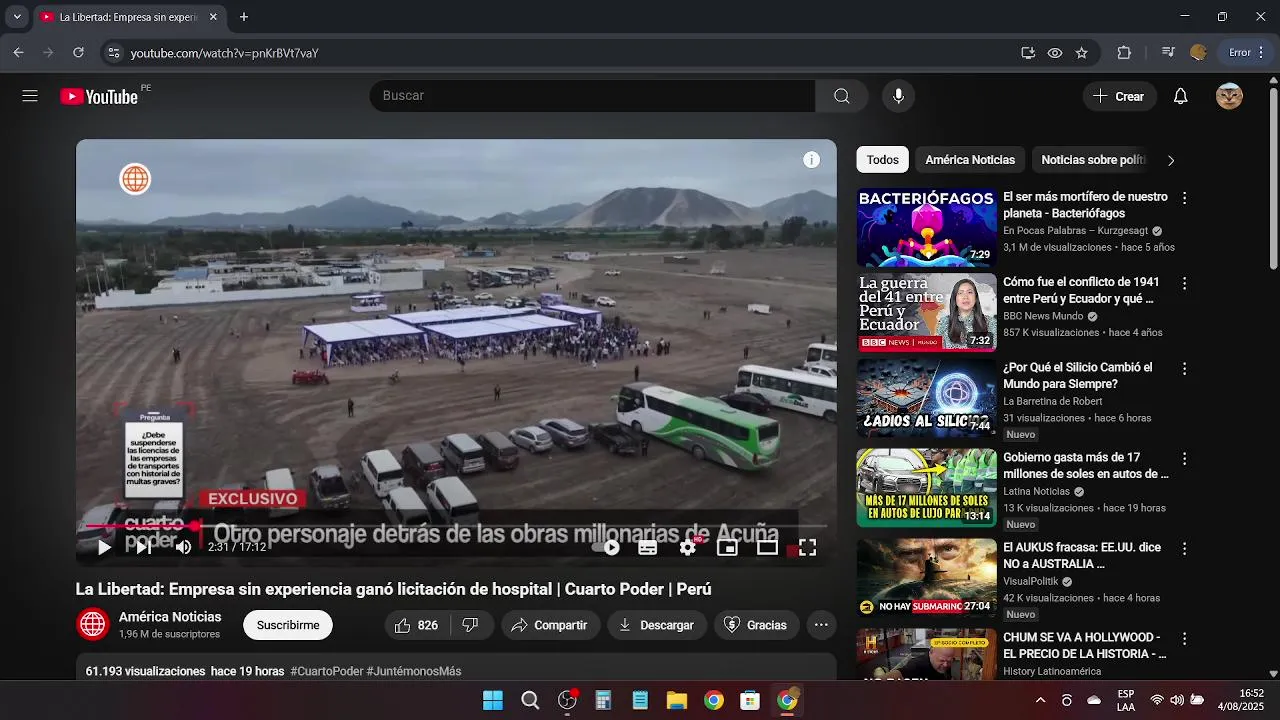The image size is (1280, 720).
Task: Start voice search with microphone
Action: click(x=899, y=96)
